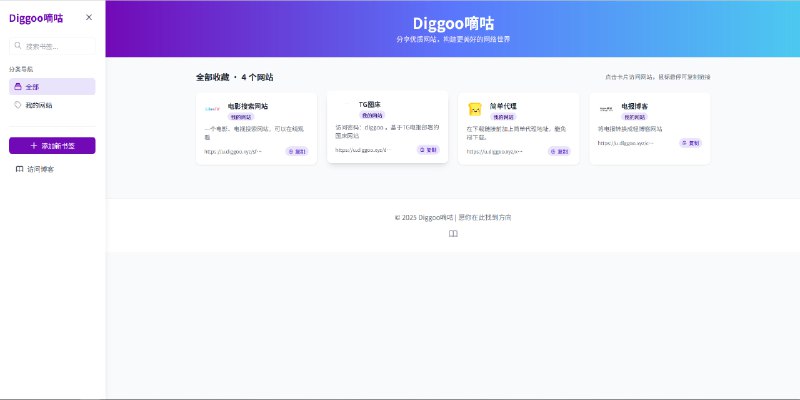Viewport: 800px width, 400px height.
Task: Click the header subtitle under Diggoo嘀咕
Action: (453, 39)
